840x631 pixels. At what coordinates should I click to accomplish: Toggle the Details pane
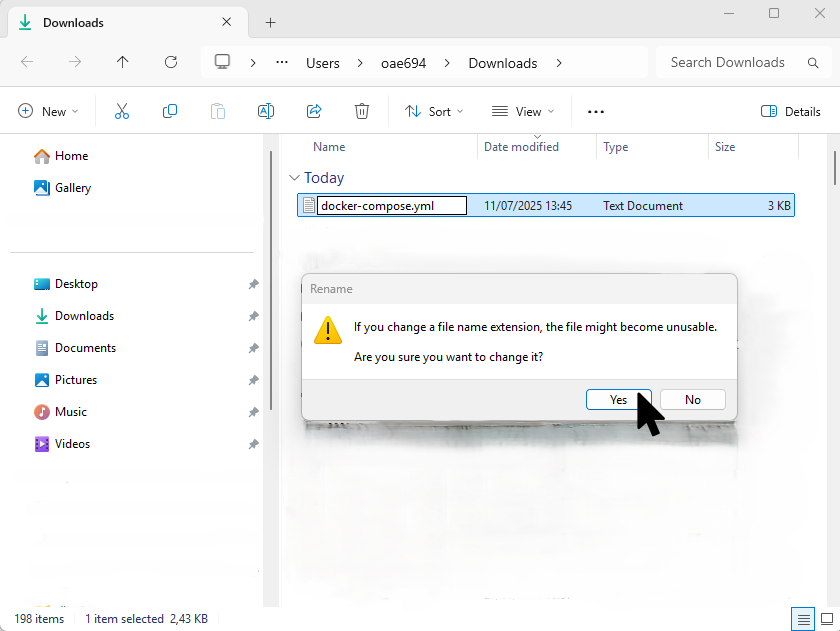[791, 112]
